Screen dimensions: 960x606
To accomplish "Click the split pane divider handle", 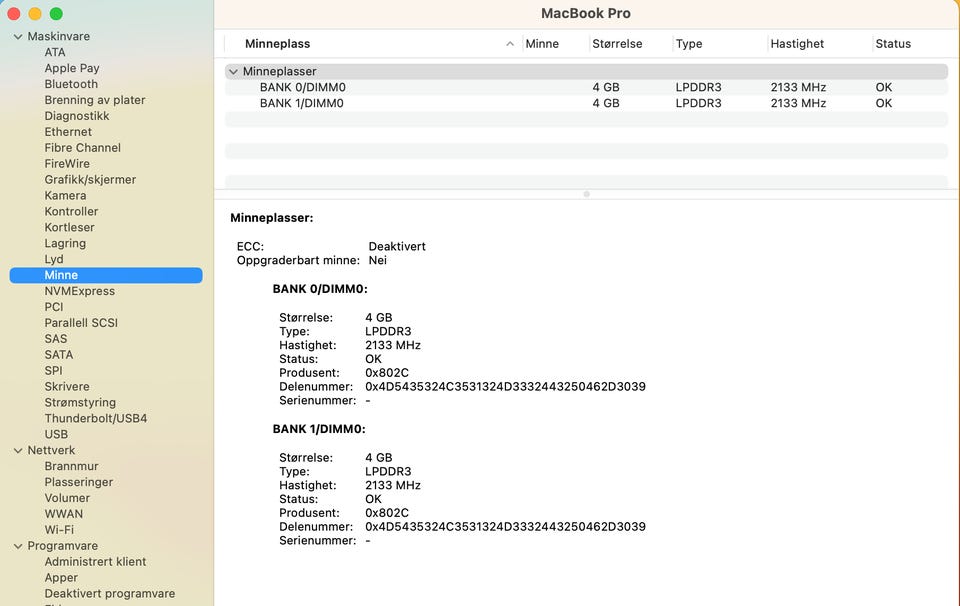I will [586, 194].
